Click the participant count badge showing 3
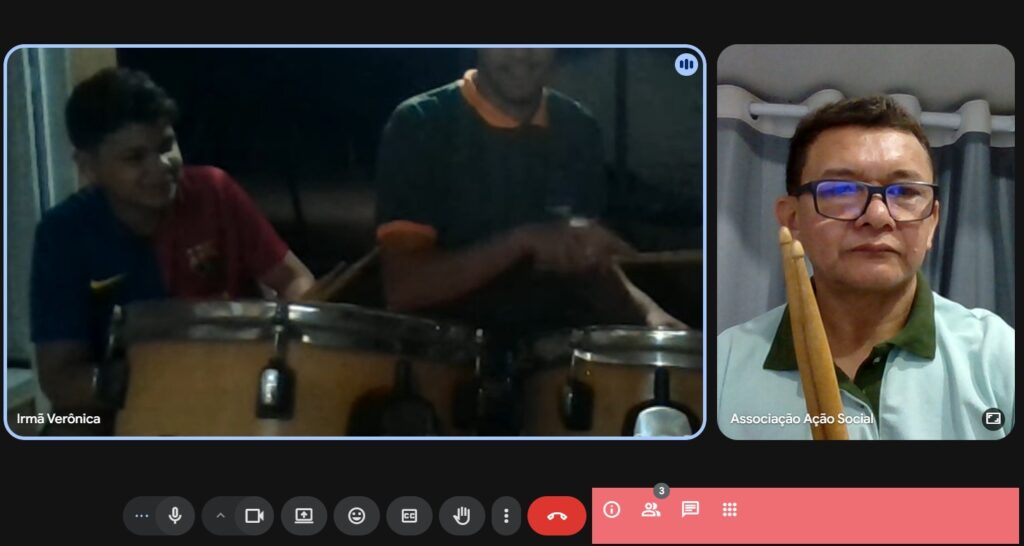 (661, 491)
